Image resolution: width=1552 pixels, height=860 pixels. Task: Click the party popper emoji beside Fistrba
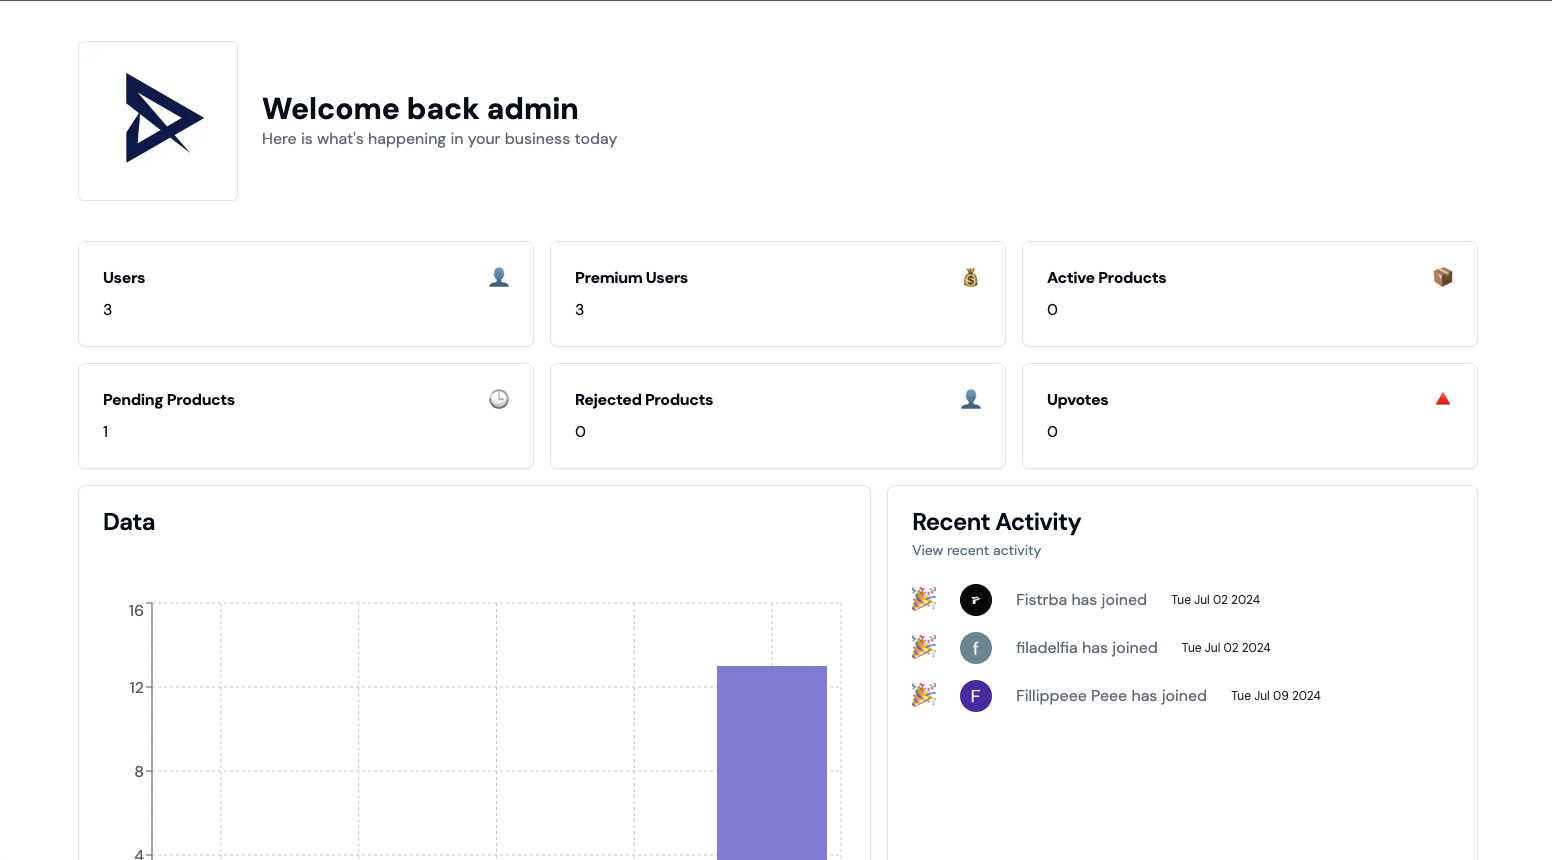(924, 599)
